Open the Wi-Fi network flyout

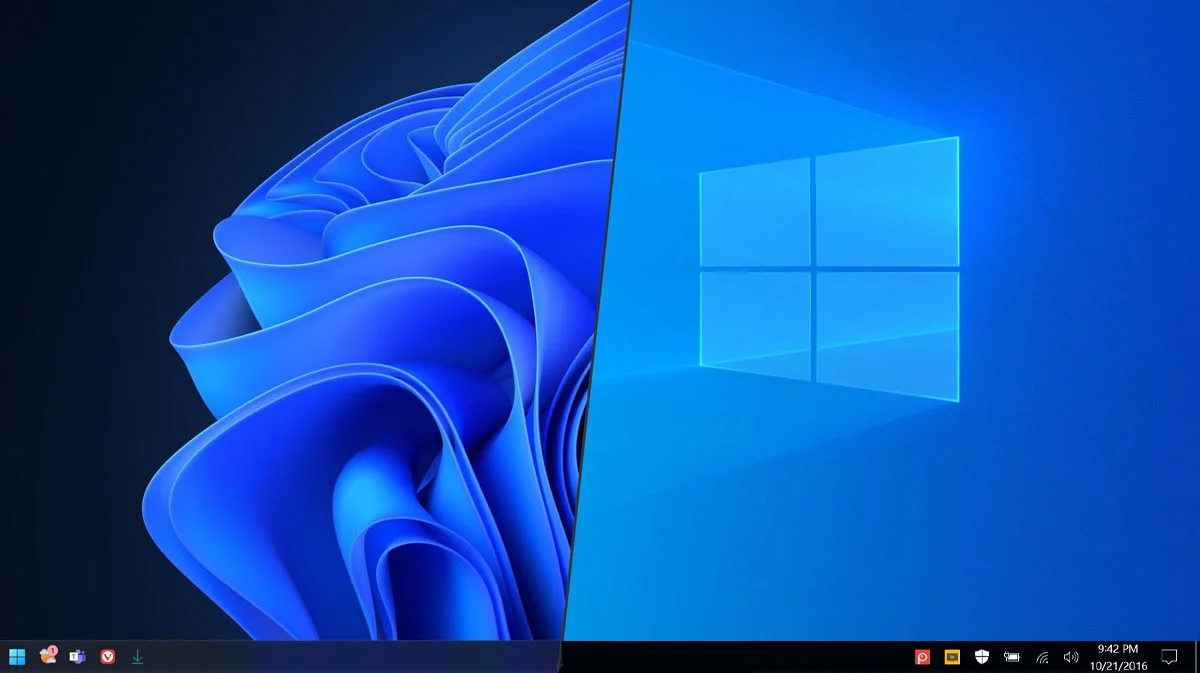point(1042,657)
